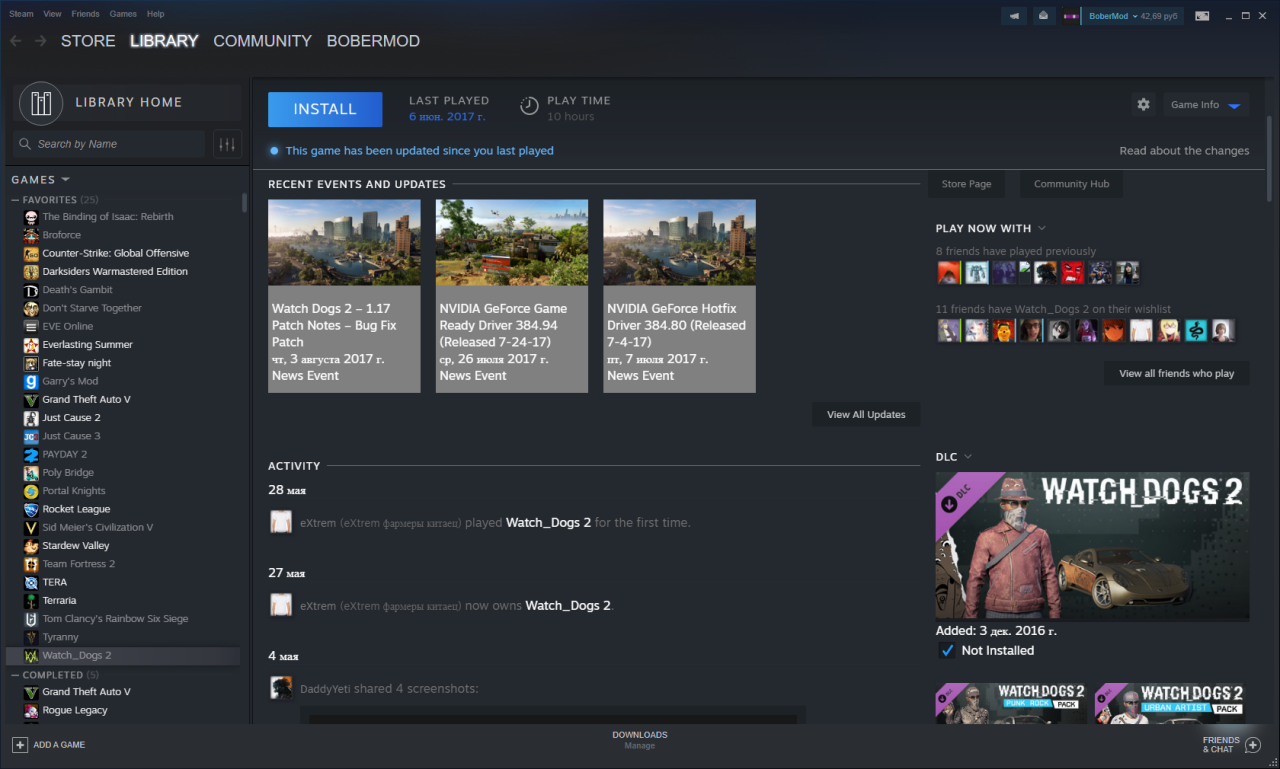
Task: Click the Terraria tree icon
Action: pos(32,600)
